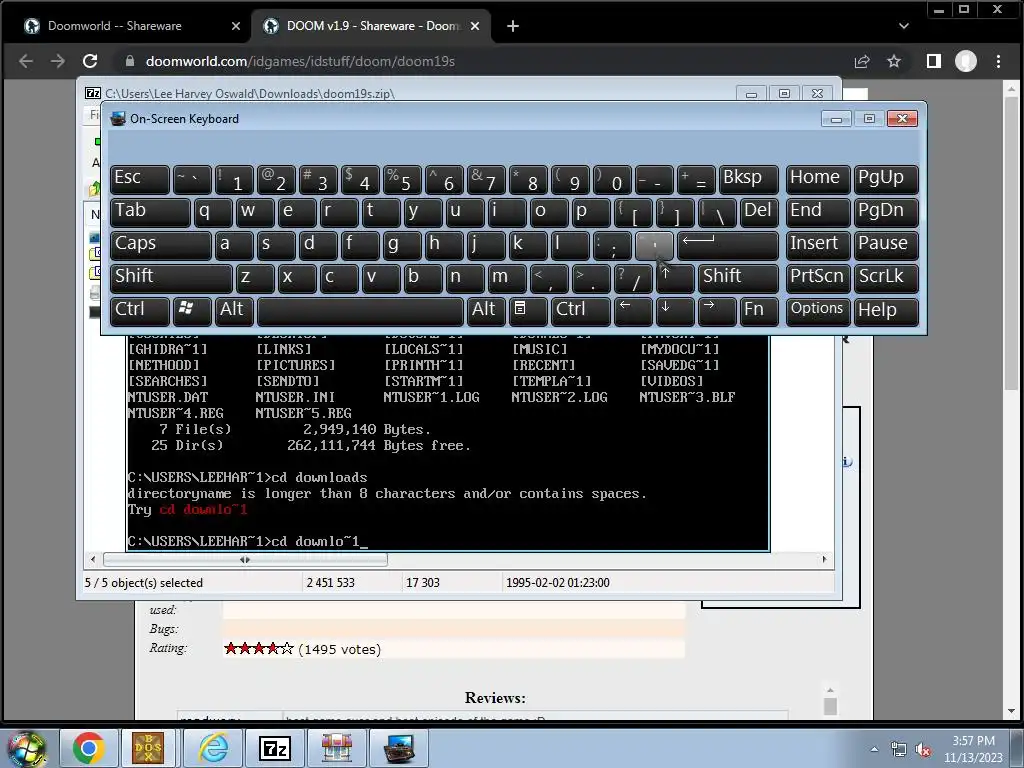Toggle the left Ctrl key

click(x=140, y=310)
